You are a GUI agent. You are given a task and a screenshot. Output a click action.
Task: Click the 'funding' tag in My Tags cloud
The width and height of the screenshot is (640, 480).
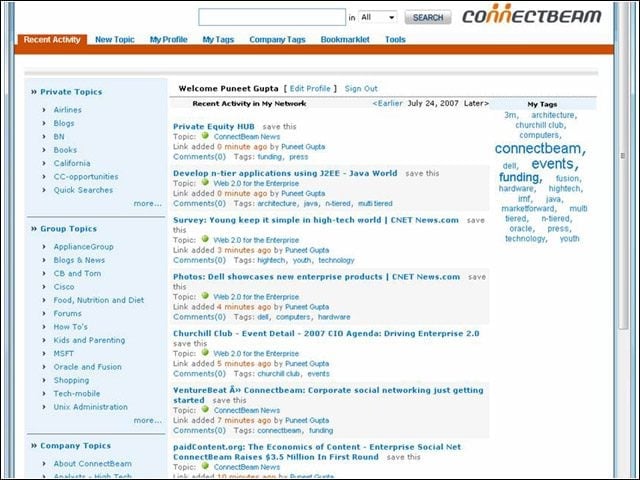point(520,177)
